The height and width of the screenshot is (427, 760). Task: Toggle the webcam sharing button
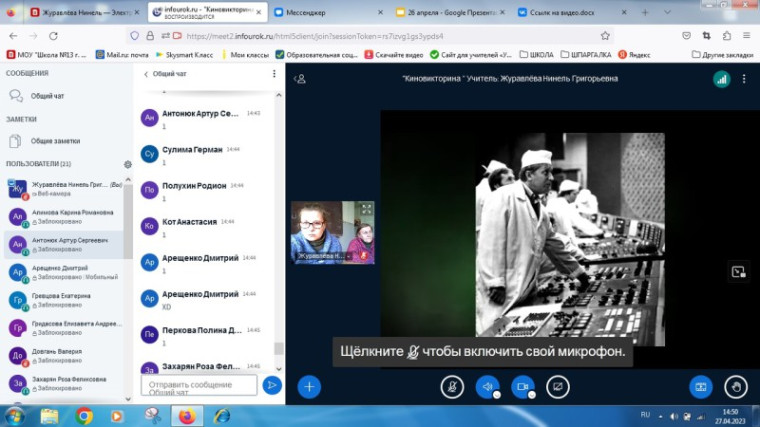coord(522,387)
